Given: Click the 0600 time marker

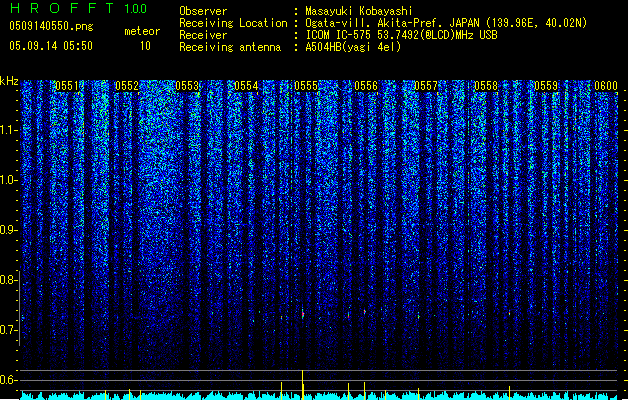Looking at the screenshot, I should pyautogui.click(x=606, y=86).
